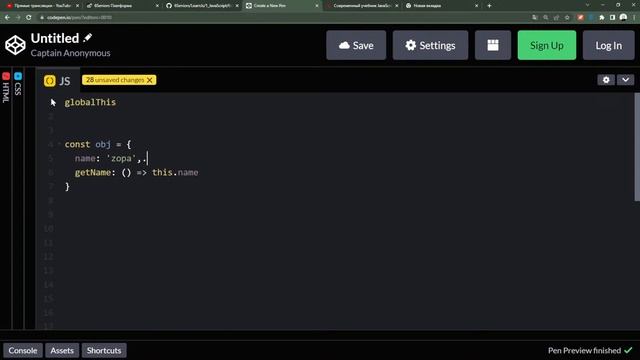Reload the browser page
The height and width of the screenshot is (360, 640).
click(29, 18)
